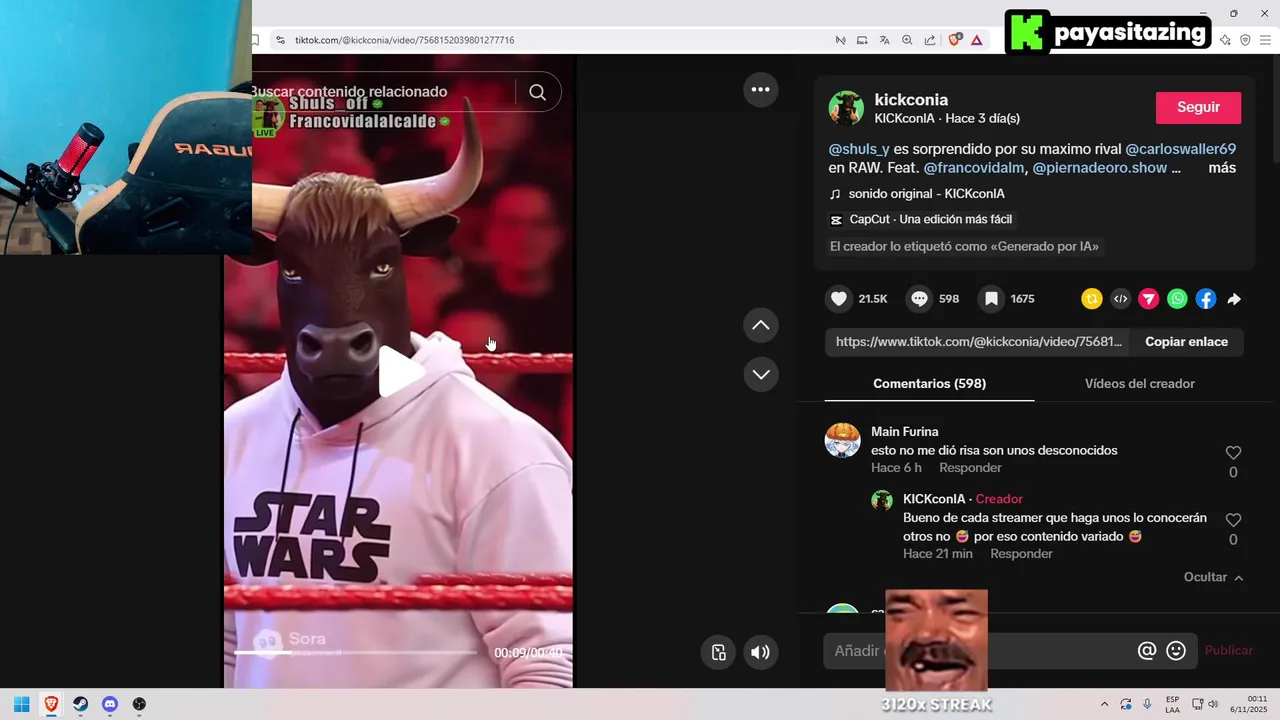Play the paused video

pyautogui.click(x=400, y=372)
